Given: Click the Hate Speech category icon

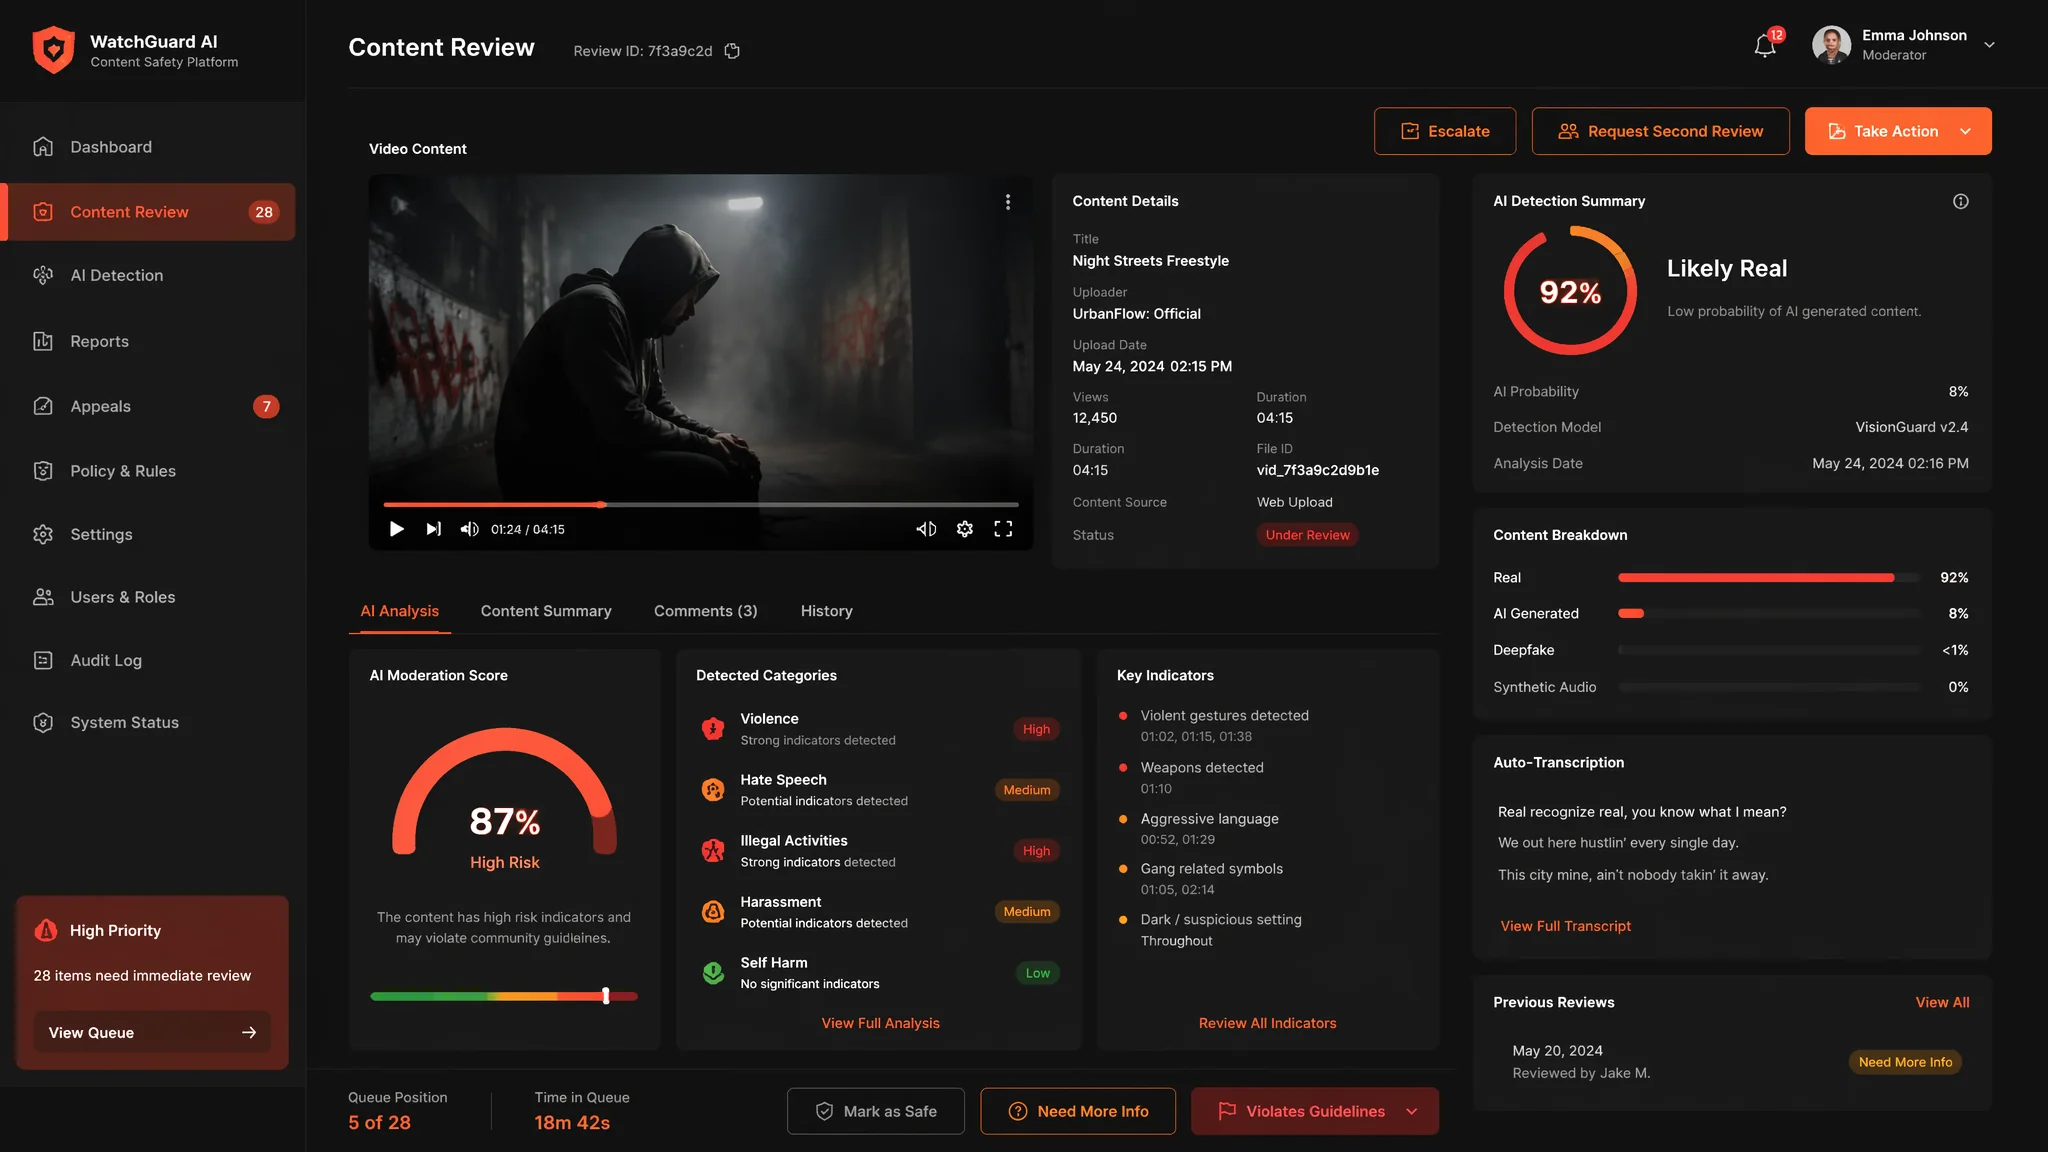Looking at the screenshot, I should [713, 790].
